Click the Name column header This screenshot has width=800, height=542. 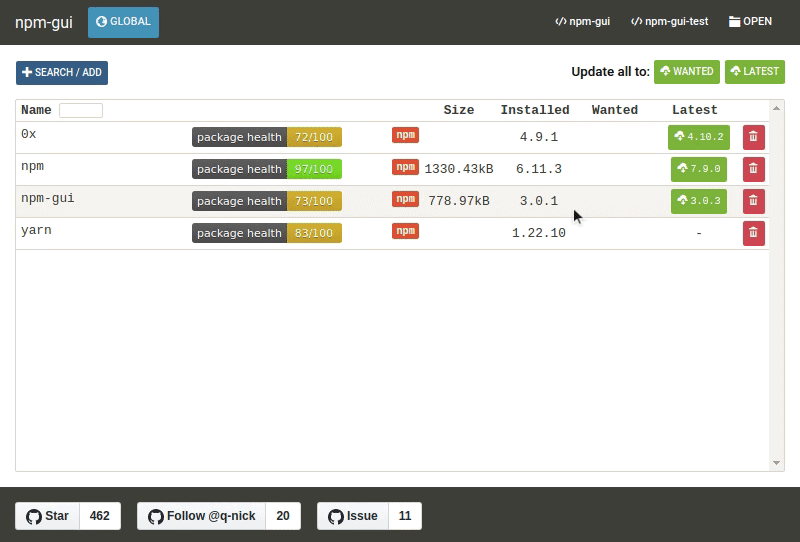36,110
